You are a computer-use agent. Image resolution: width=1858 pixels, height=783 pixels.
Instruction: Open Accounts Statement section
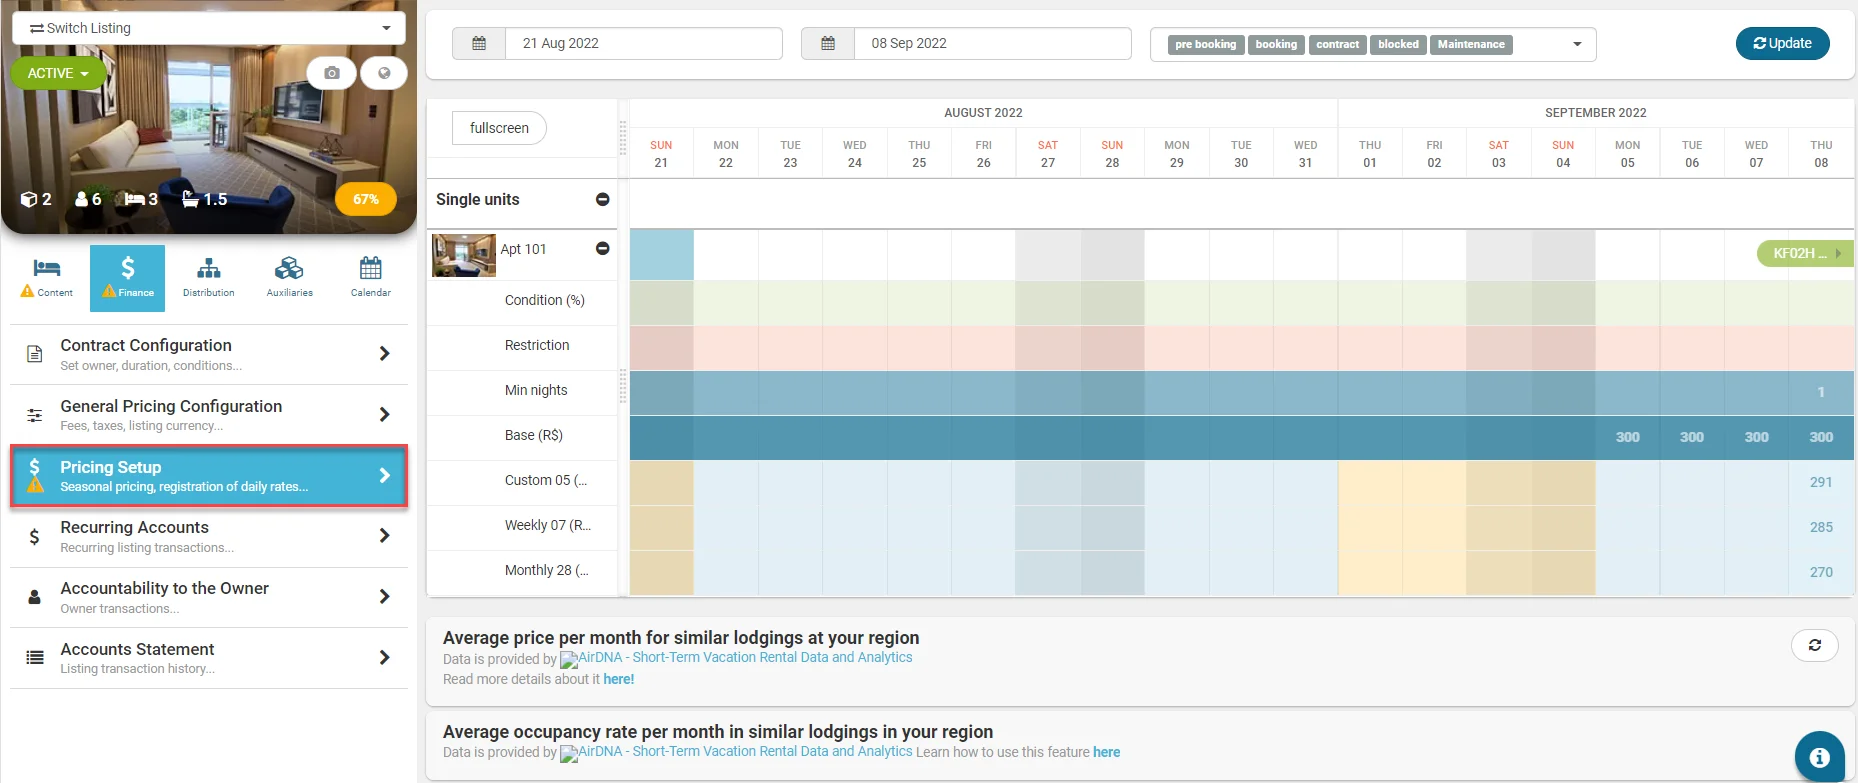[209, 658]
